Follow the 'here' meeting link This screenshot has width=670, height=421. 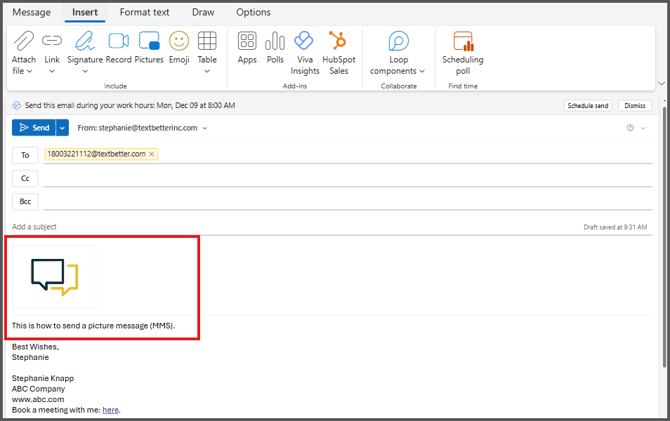click(110, 410)
